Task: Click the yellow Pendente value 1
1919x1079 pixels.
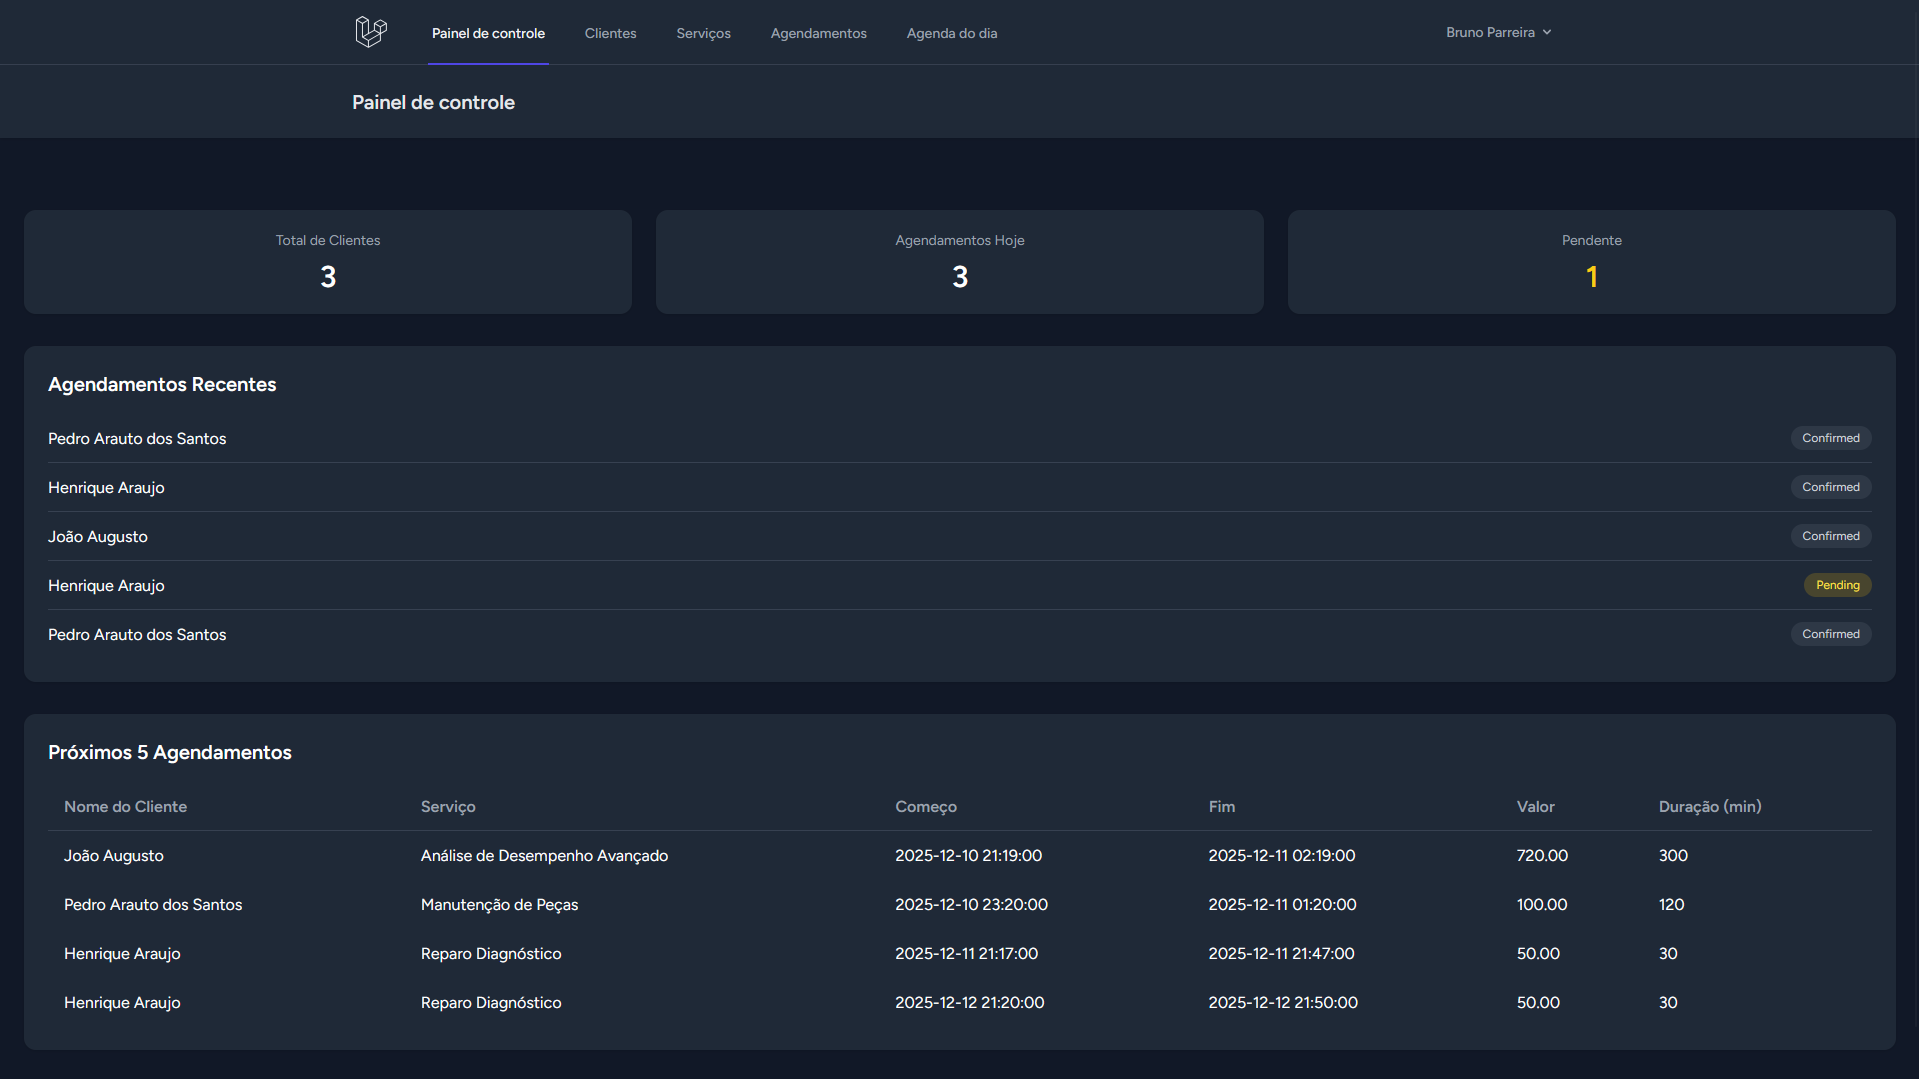Action: (x=1591, y=277)
